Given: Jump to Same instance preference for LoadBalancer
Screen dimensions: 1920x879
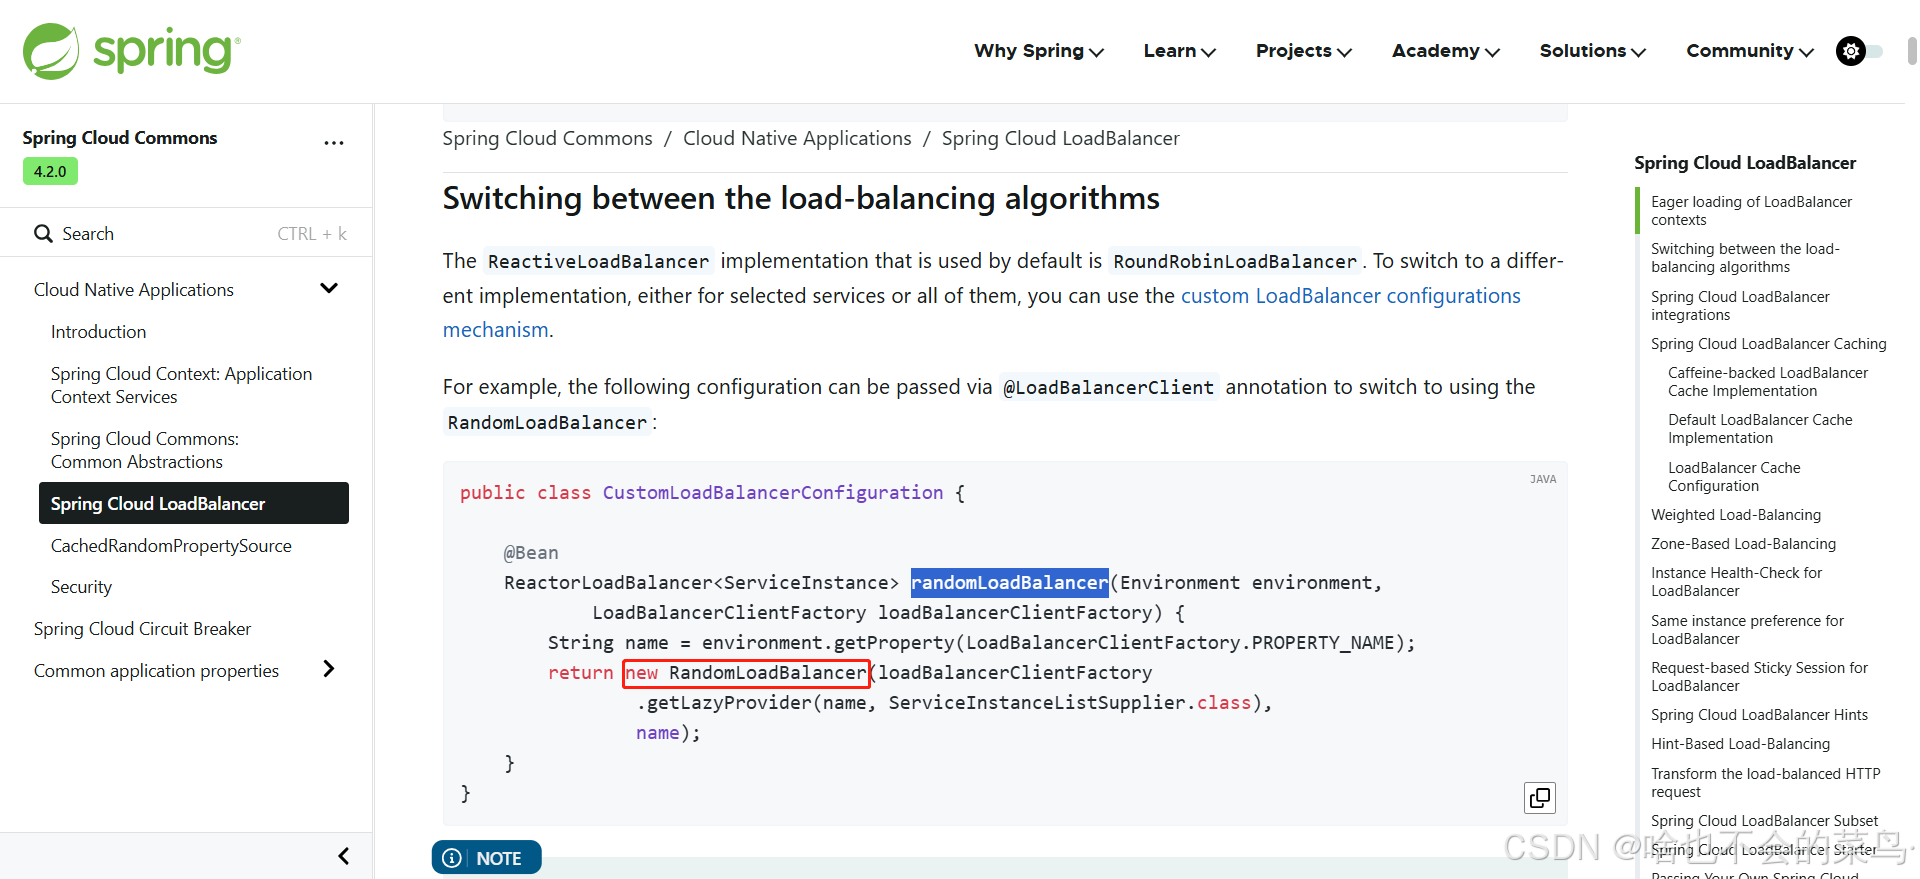Looking at the screenshot, I should [1747, 630].
